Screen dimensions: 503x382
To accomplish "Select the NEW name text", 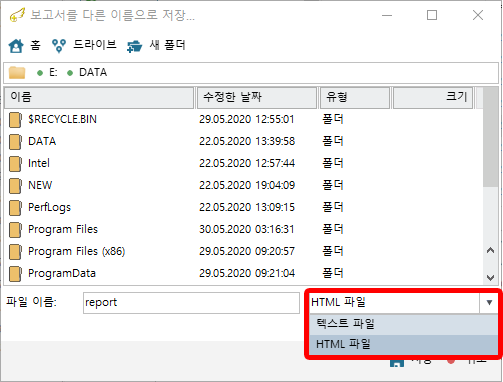I will pyautogui.click(x=40, y=185).
